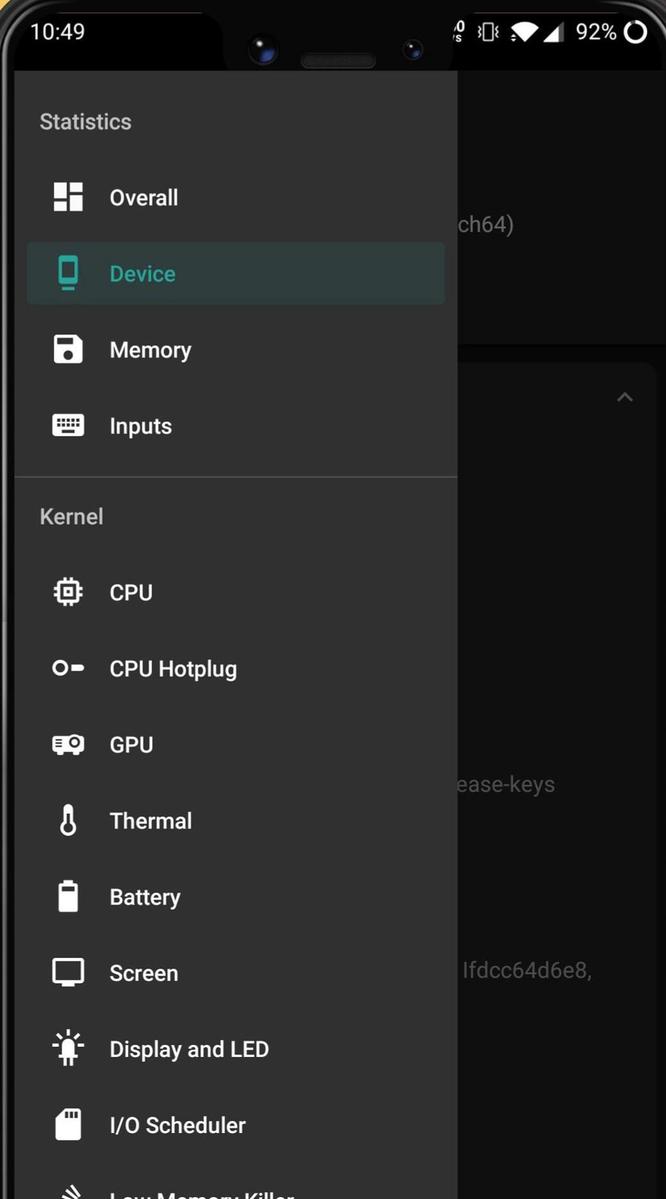Tap the Device phone icon in the drawer
The width and height of the screenshot is (666, 1199).
[x=67, y=272]
